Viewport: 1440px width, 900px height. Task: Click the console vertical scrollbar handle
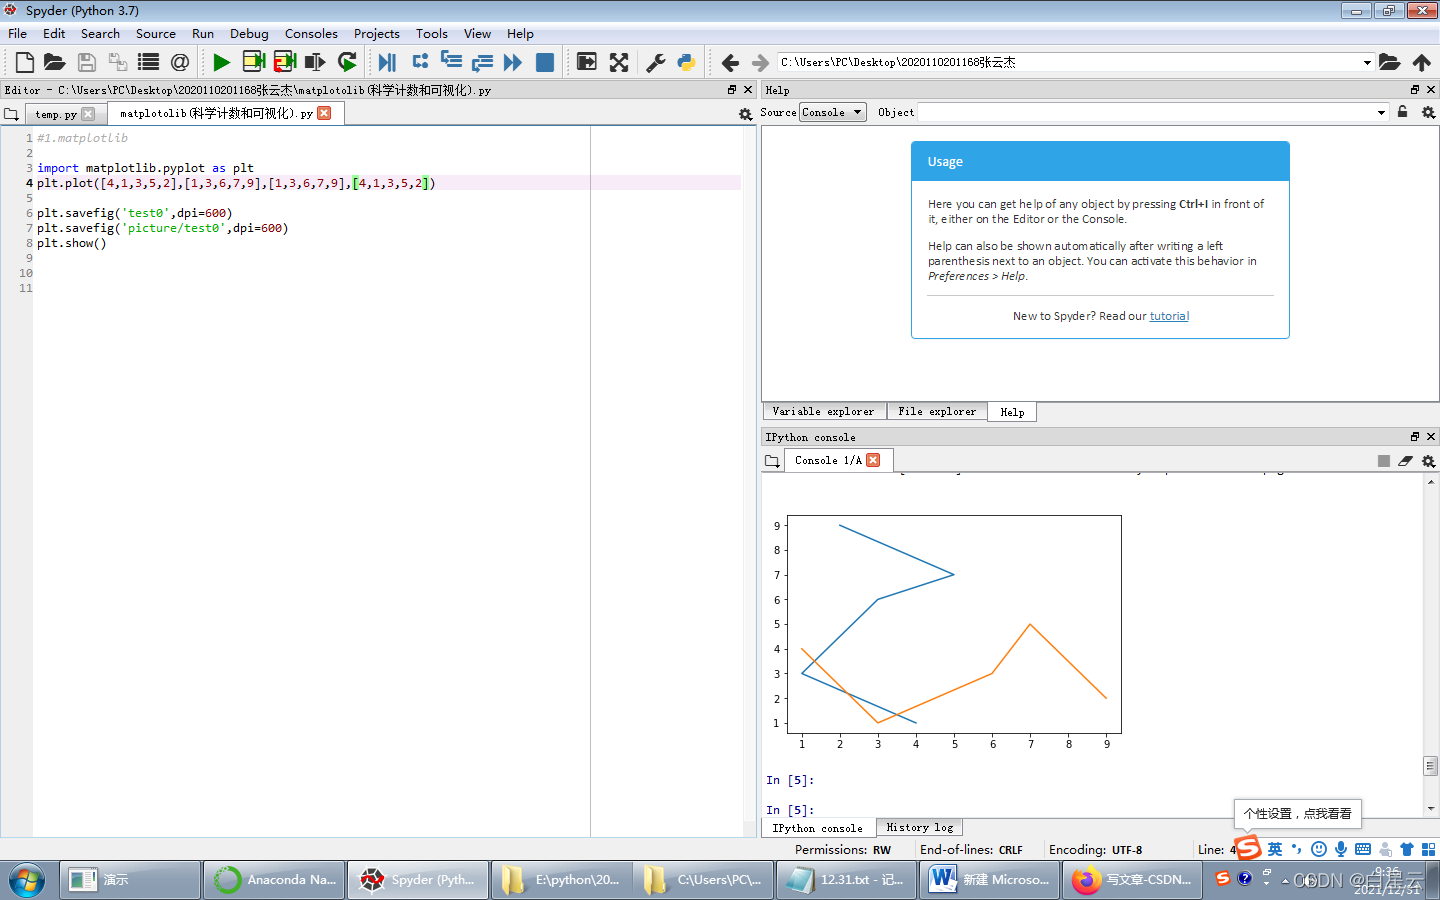(1431, 766)
